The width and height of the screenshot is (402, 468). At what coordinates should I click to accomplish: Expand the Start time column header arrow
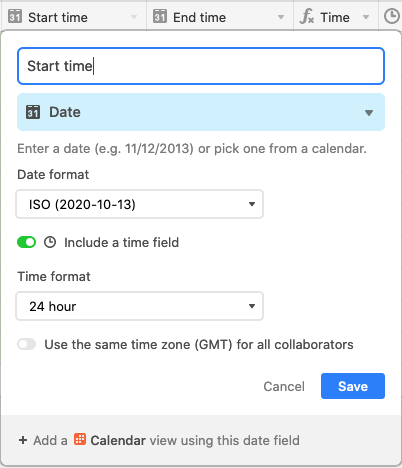[x=134, y=17]
